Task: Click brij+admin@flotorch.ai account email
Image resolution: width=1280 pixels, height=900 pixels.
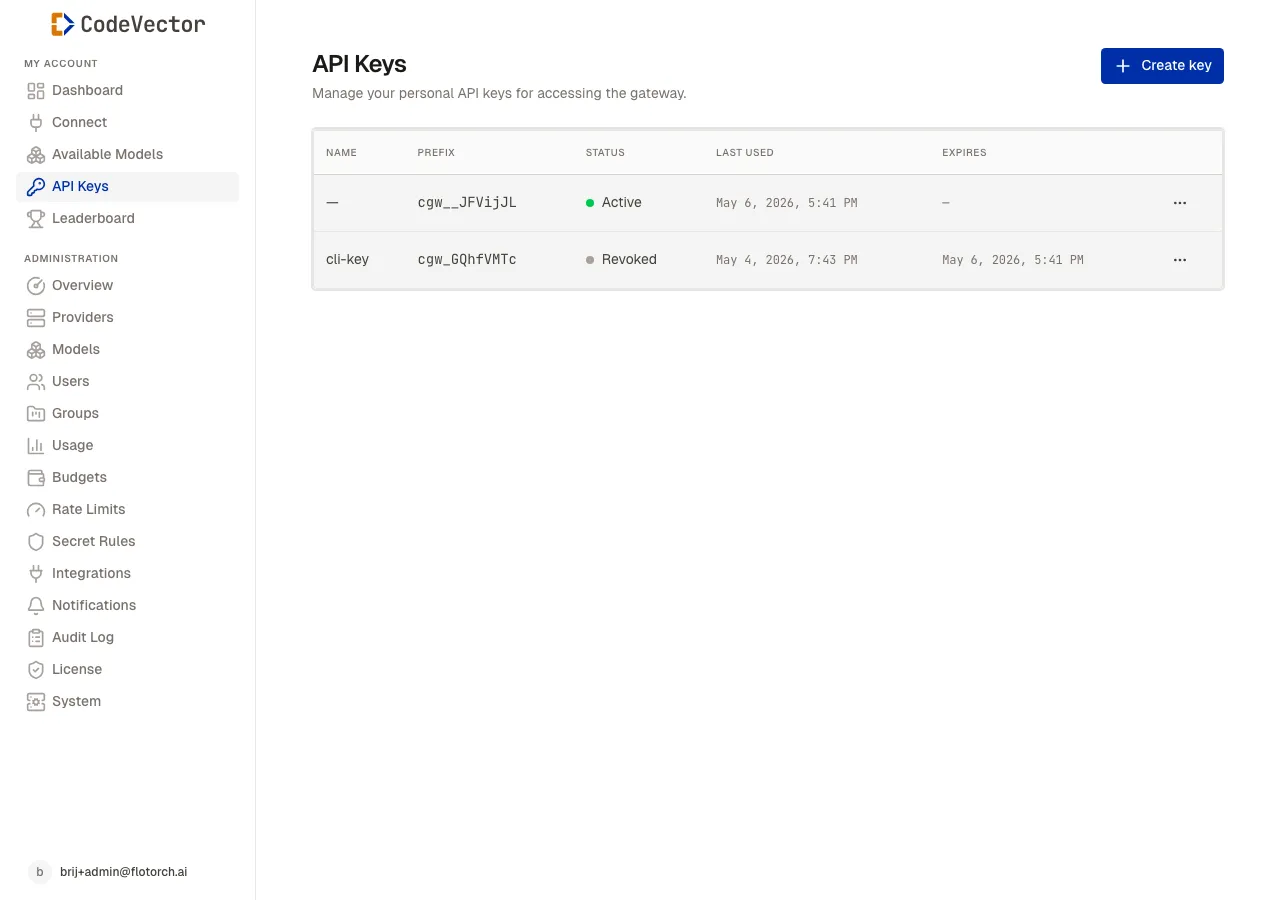Action: [124, 872]
